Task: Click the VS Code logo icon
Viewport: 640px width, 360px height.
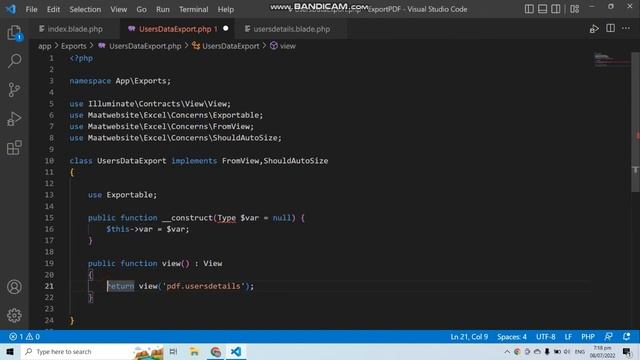Action: point(11,9)
